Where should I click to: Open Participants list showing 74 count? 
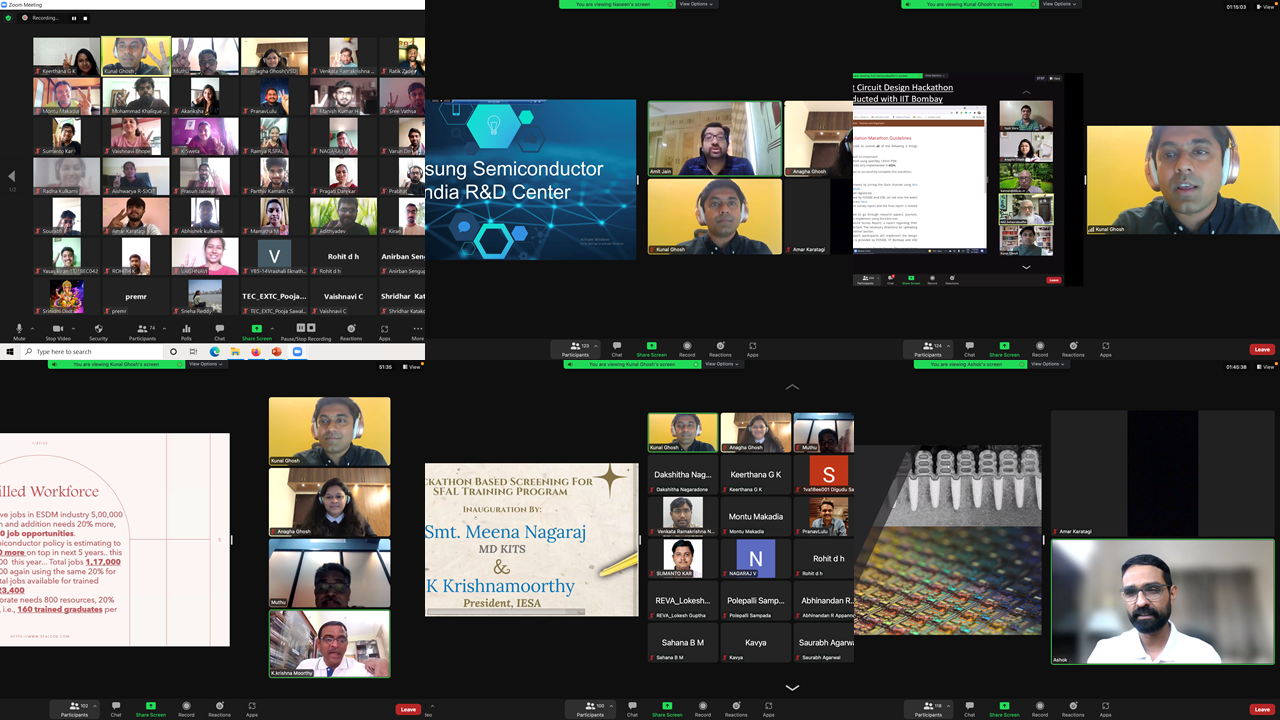tap(142, 329)
